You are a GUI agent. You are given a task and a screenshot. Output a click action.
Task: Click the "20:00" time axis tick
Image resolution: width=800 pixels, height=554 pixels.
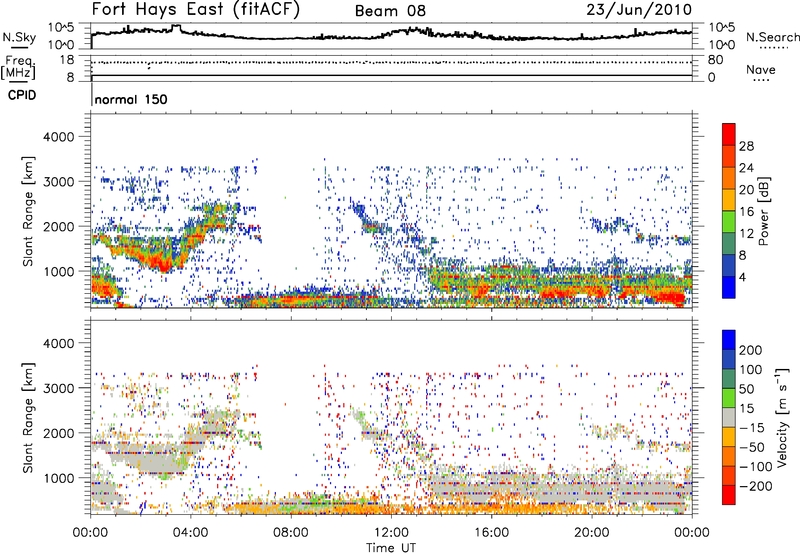pyautogui.click(x=591, y=533)
